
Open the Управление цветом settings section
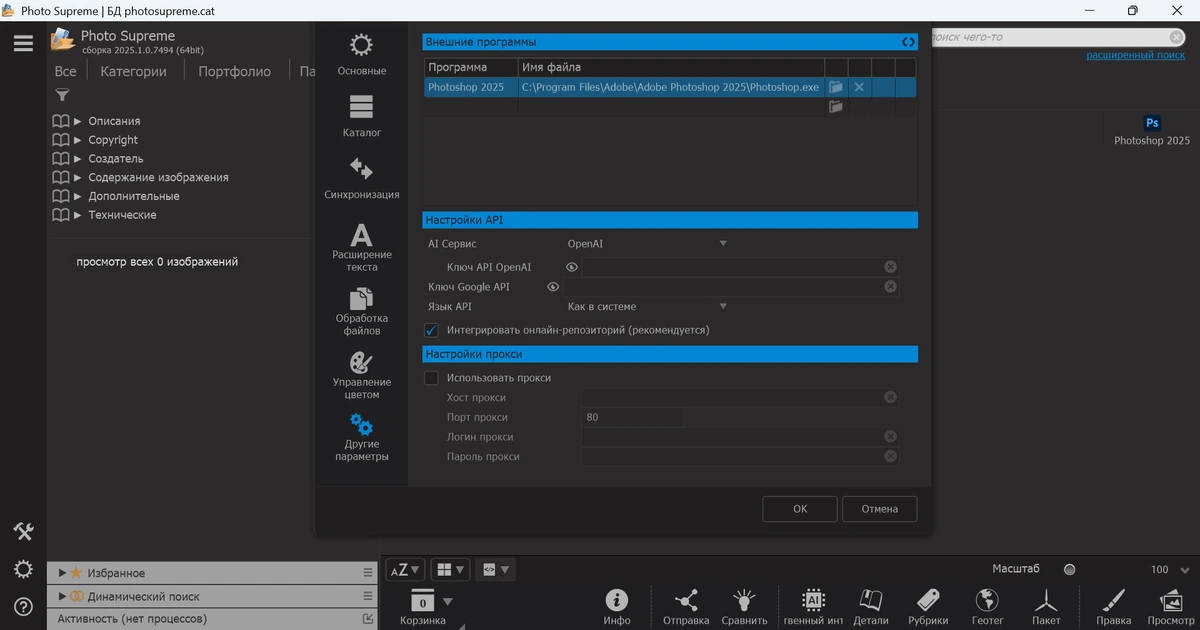click(x=361, y=375)
